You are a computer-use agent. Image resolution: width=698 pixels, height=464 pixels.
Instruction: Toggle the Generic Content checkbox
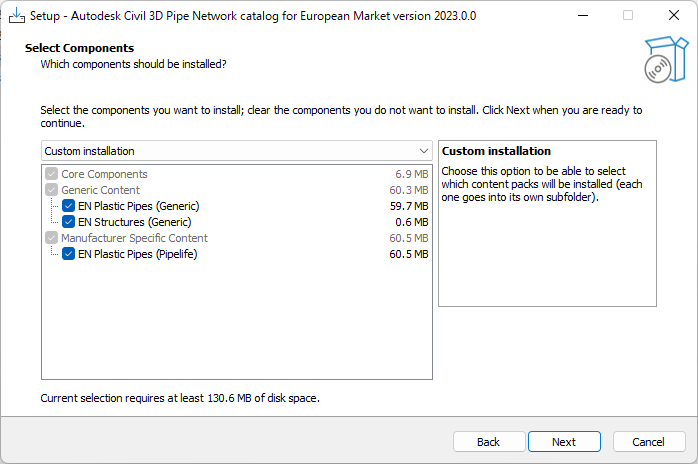(52, 190)
